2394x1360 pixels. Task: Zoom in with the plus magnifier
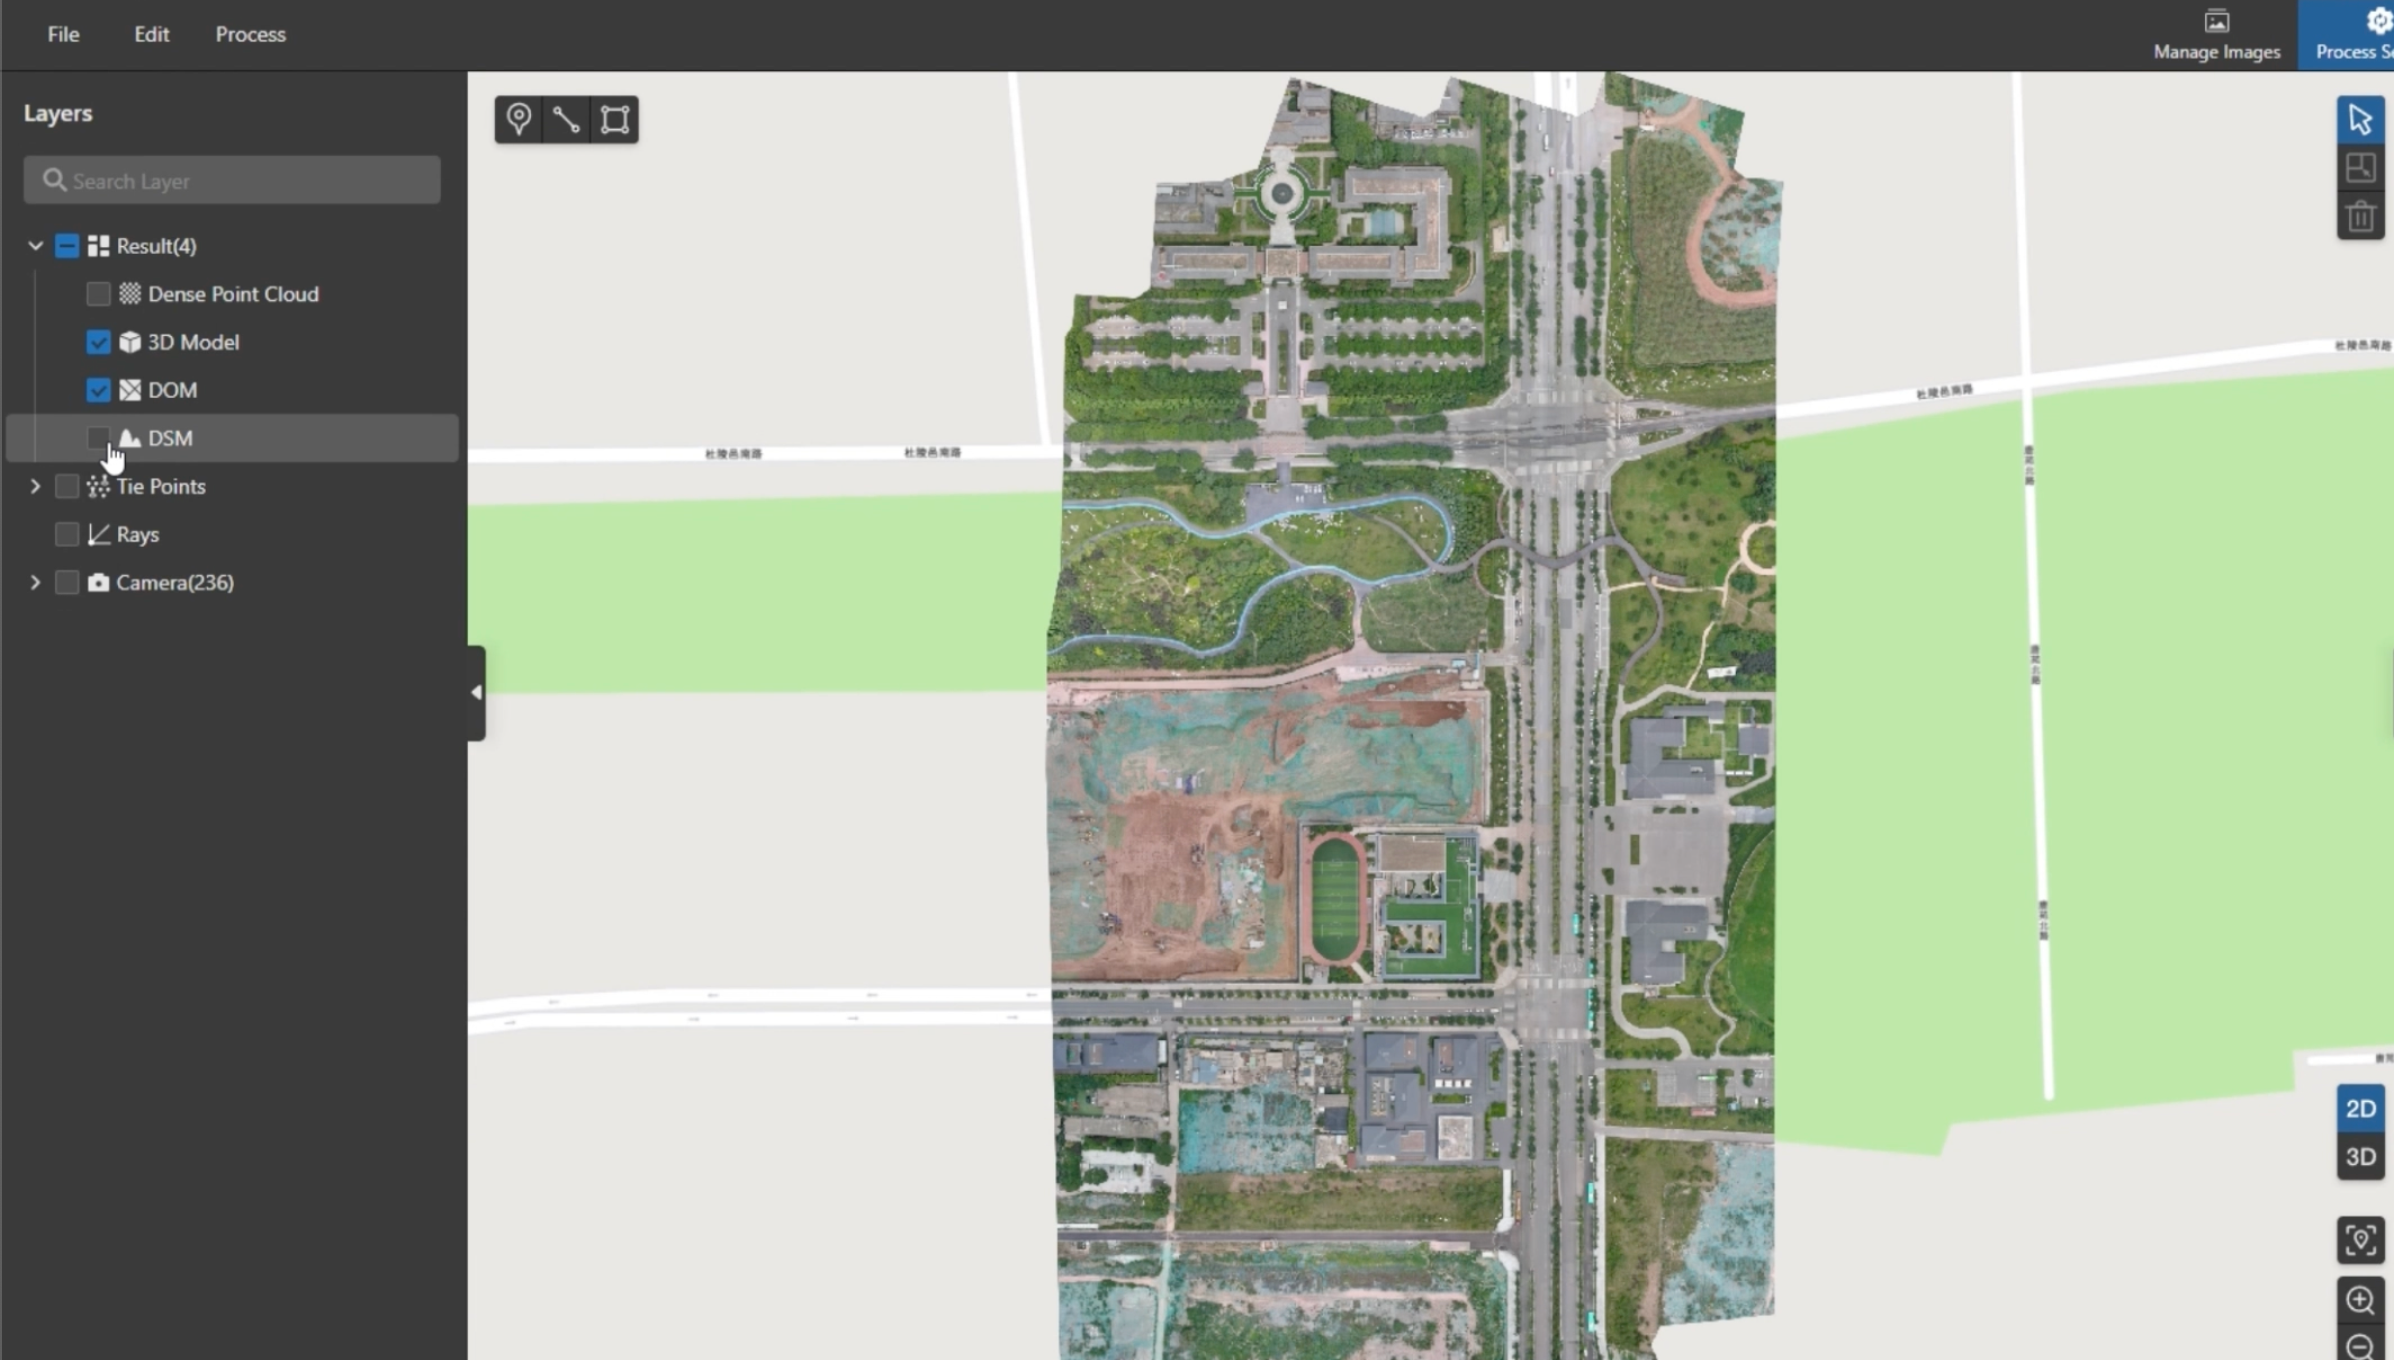pos(2360,1299)
